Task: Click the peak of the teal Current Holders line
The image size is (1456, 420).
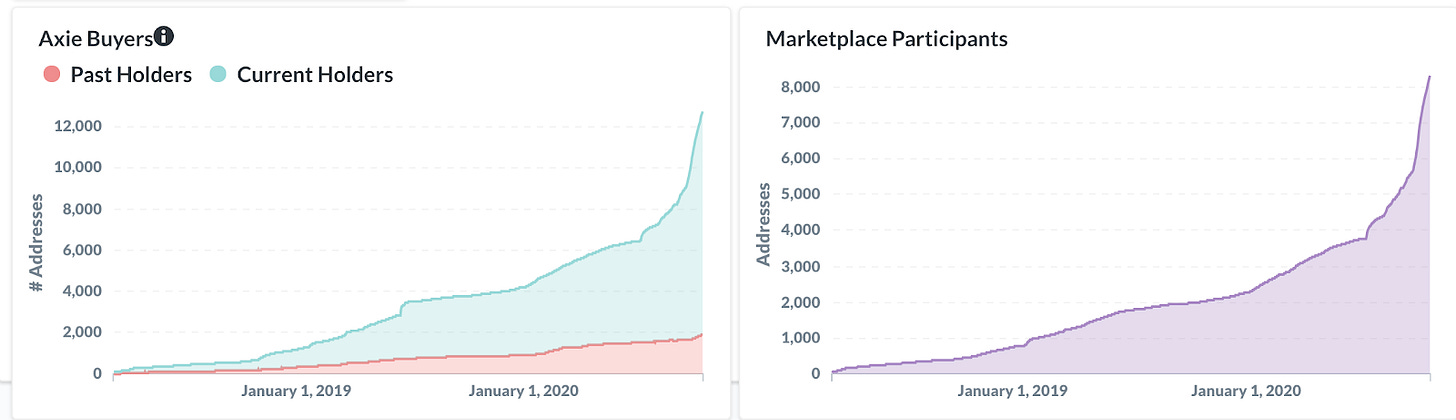Action: pyautogui.click(x=702, y=112)
